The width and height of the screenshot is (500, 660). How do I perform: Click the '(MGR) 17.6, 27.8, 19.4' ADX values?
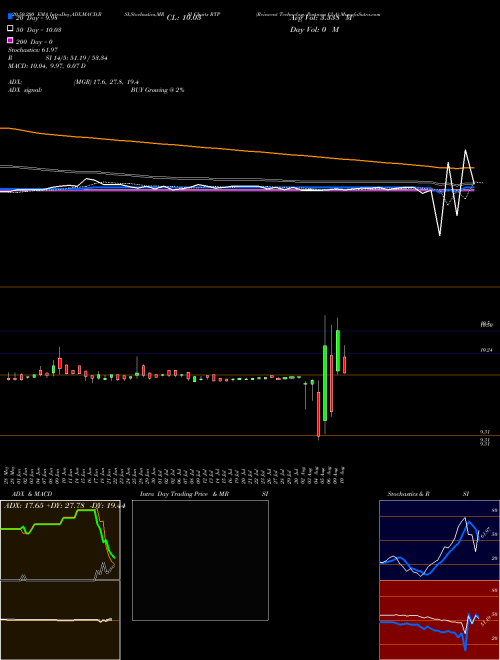point(106,82)
